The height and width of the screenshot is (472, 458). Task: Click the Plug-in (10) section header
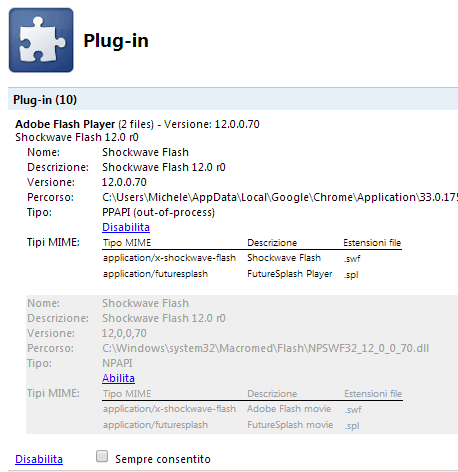point(233,99)
